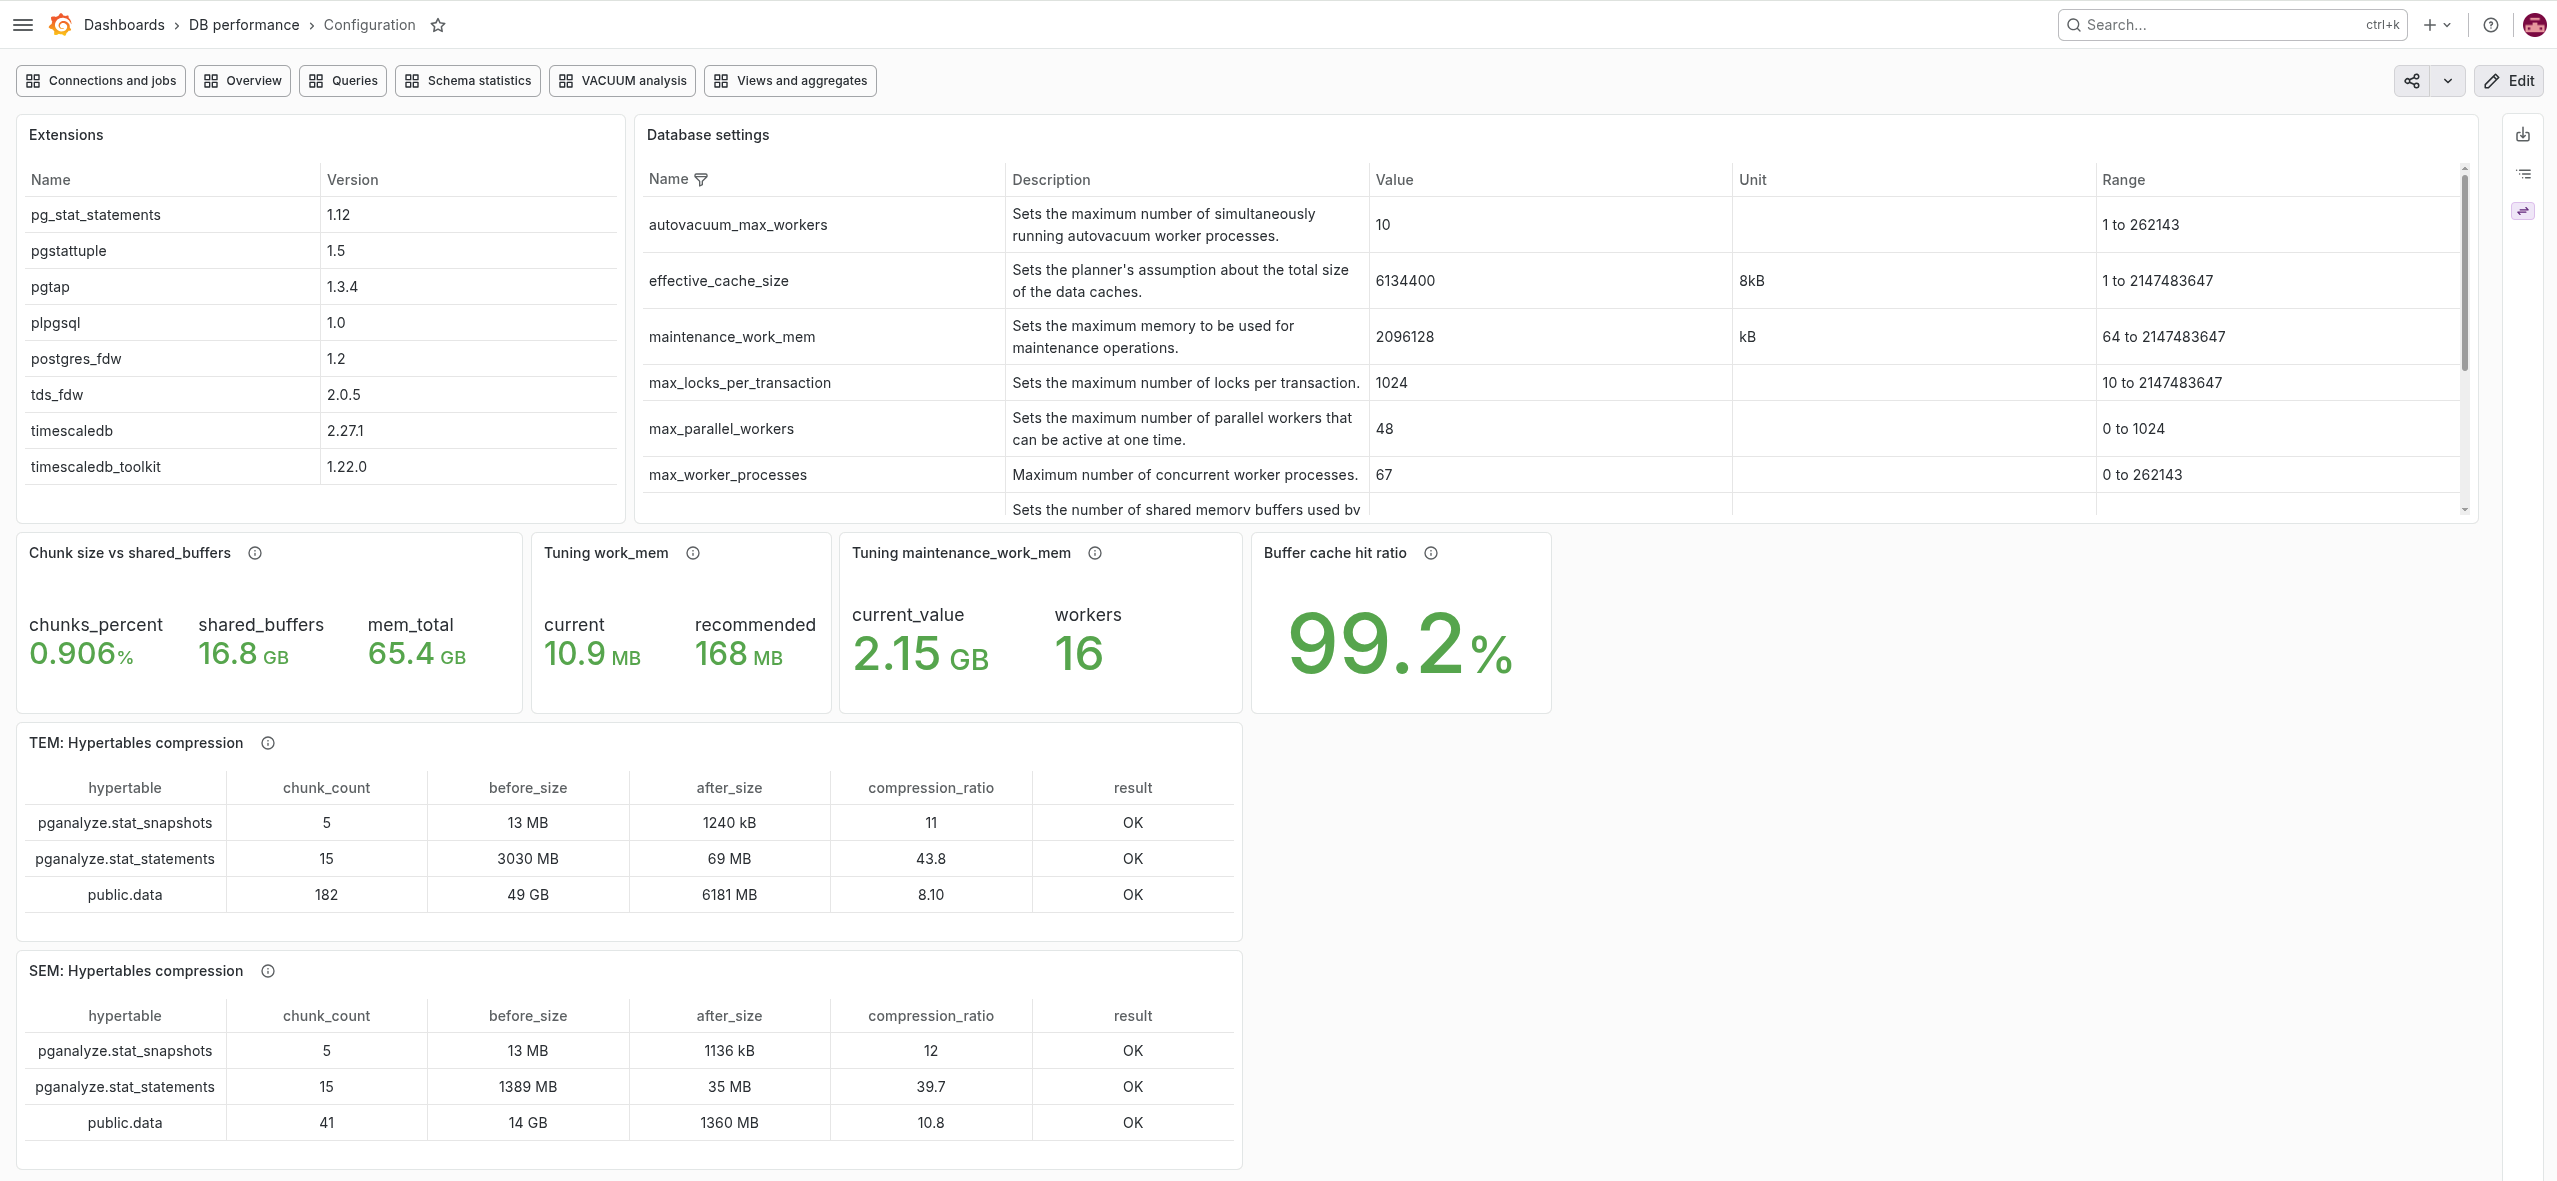Image resolution: width=2557 pixels, height=1181 pixels.
Task: Click shared_buffers 16.8 GB value
Action: click(x=243, y=654)
